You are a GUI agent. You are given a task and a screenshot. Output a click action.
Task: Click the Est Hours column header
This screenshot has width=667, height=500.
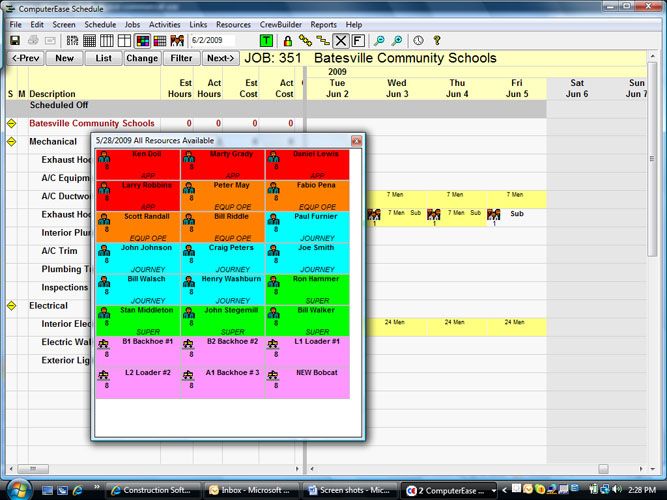click(x=180, y=89)
